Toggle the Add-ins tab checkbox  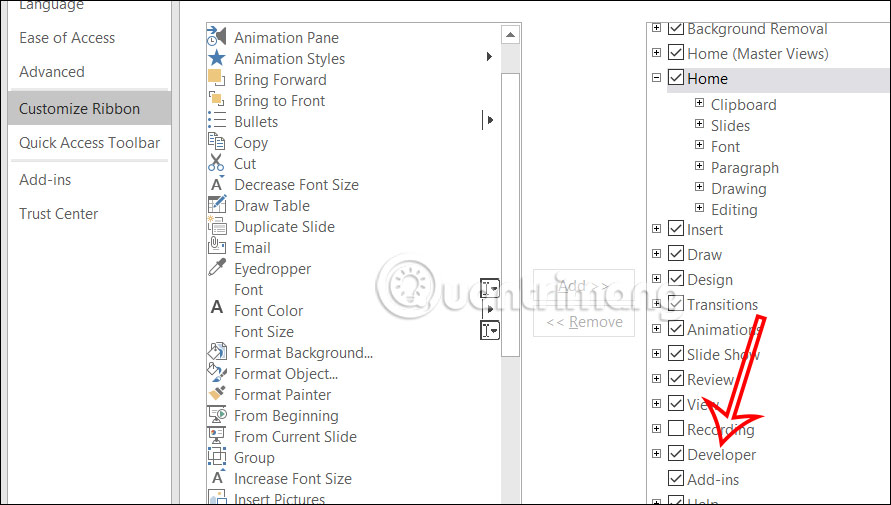tap(676, 478)
